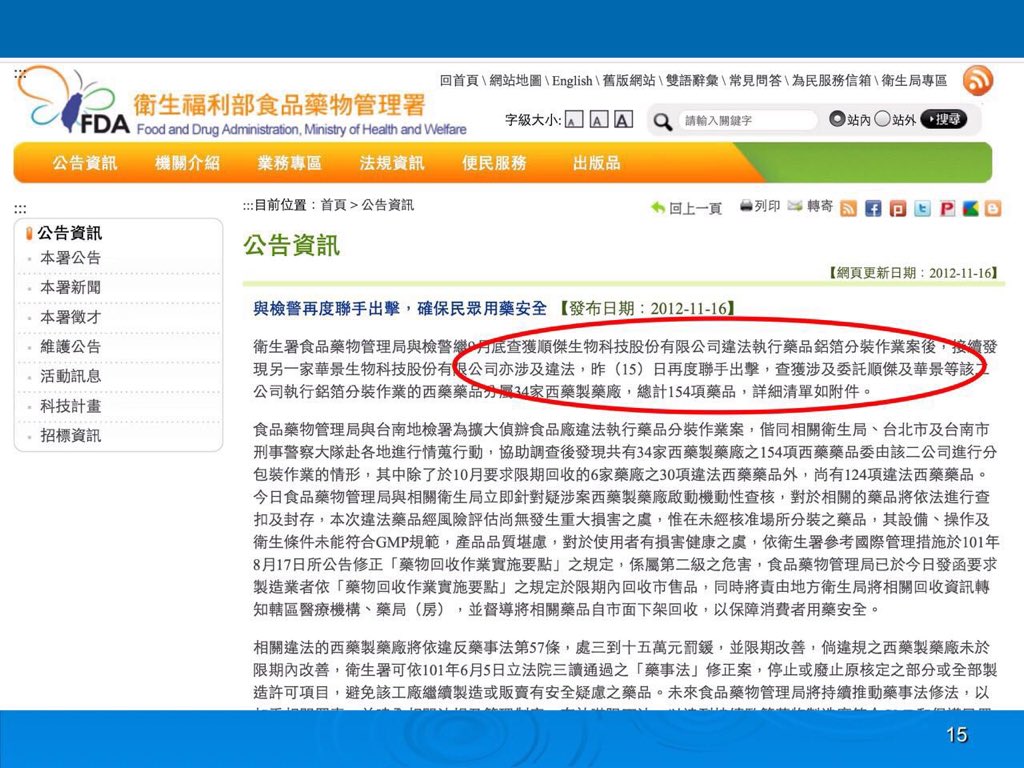Select 活動訊息 in the sidebar

pos(71,376)
